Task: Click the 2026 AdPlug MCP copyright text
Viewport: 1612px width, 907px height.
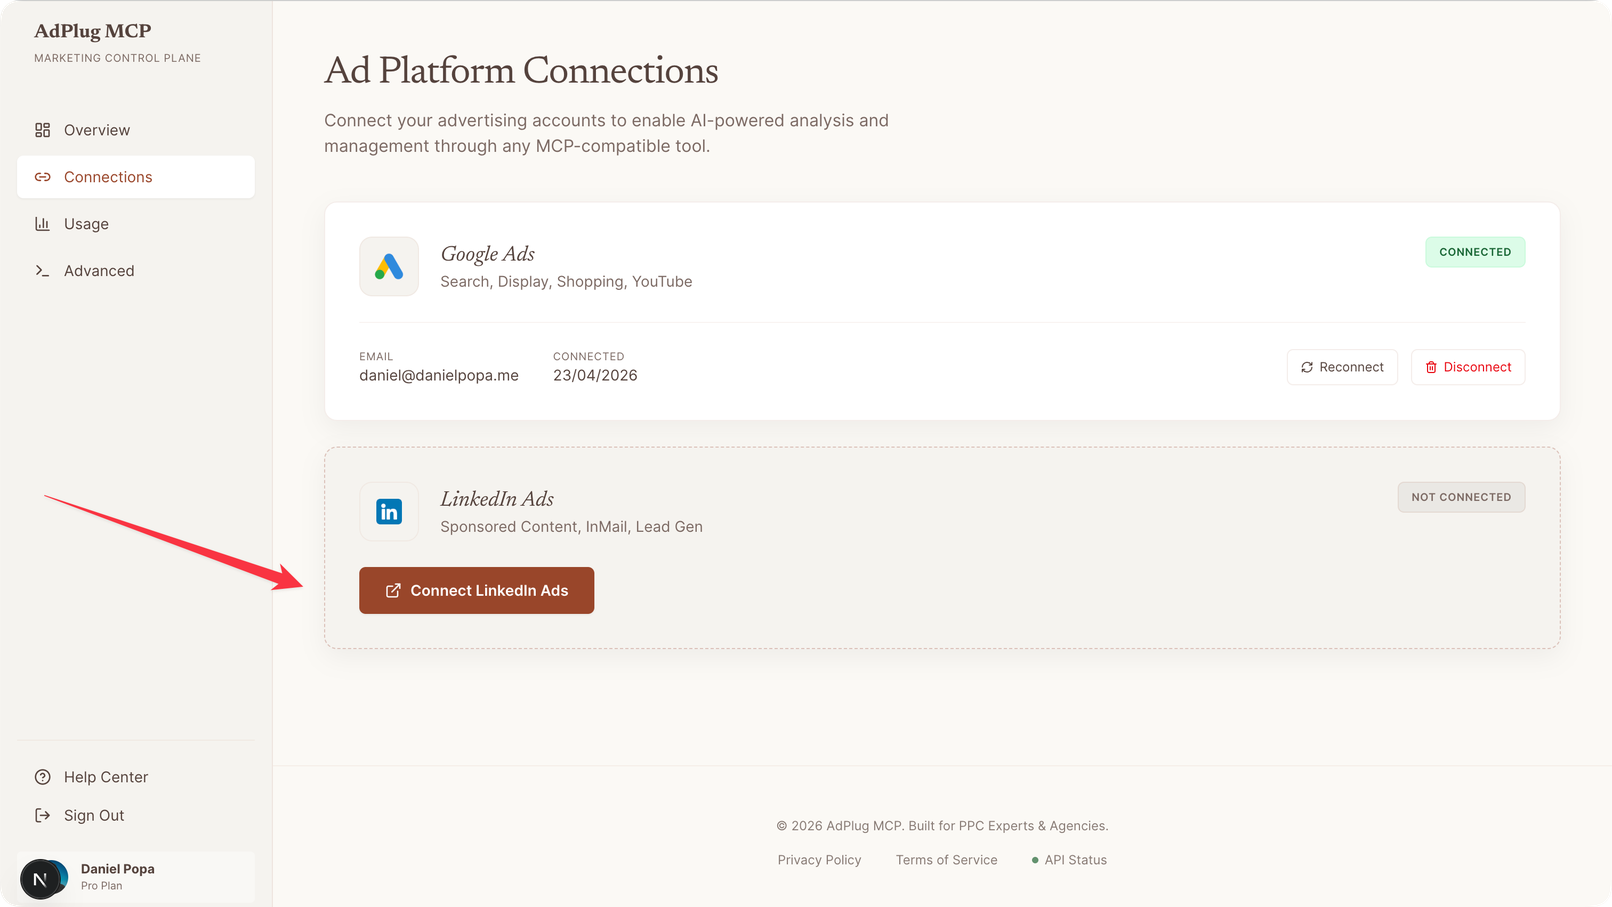Action: [942, 826]
